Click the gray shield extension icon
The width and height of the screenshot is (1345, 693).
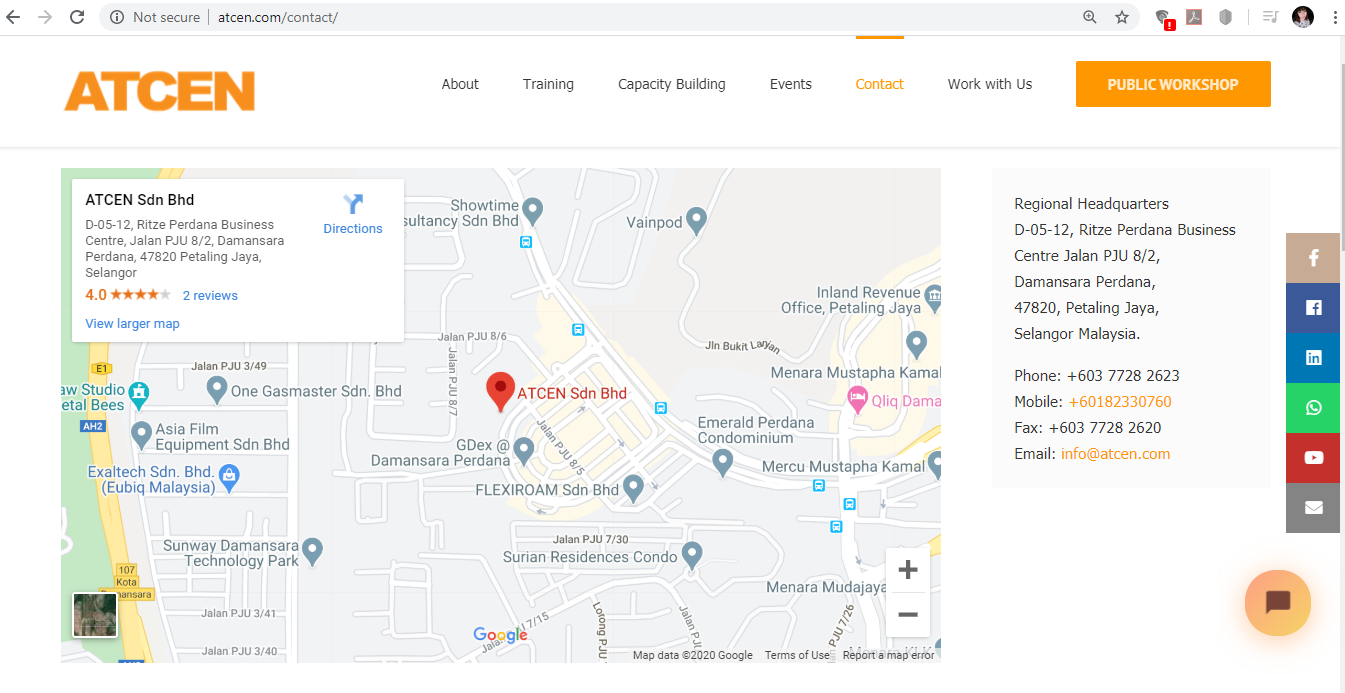click(x=1225, y=17)
